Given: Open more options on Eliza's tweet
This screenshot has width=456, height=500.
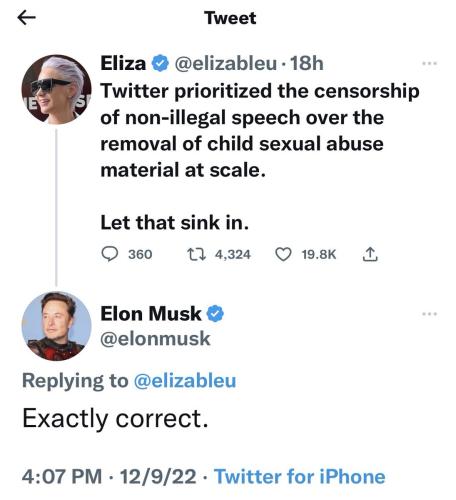Looking at the screenshot, I should 429,63.
